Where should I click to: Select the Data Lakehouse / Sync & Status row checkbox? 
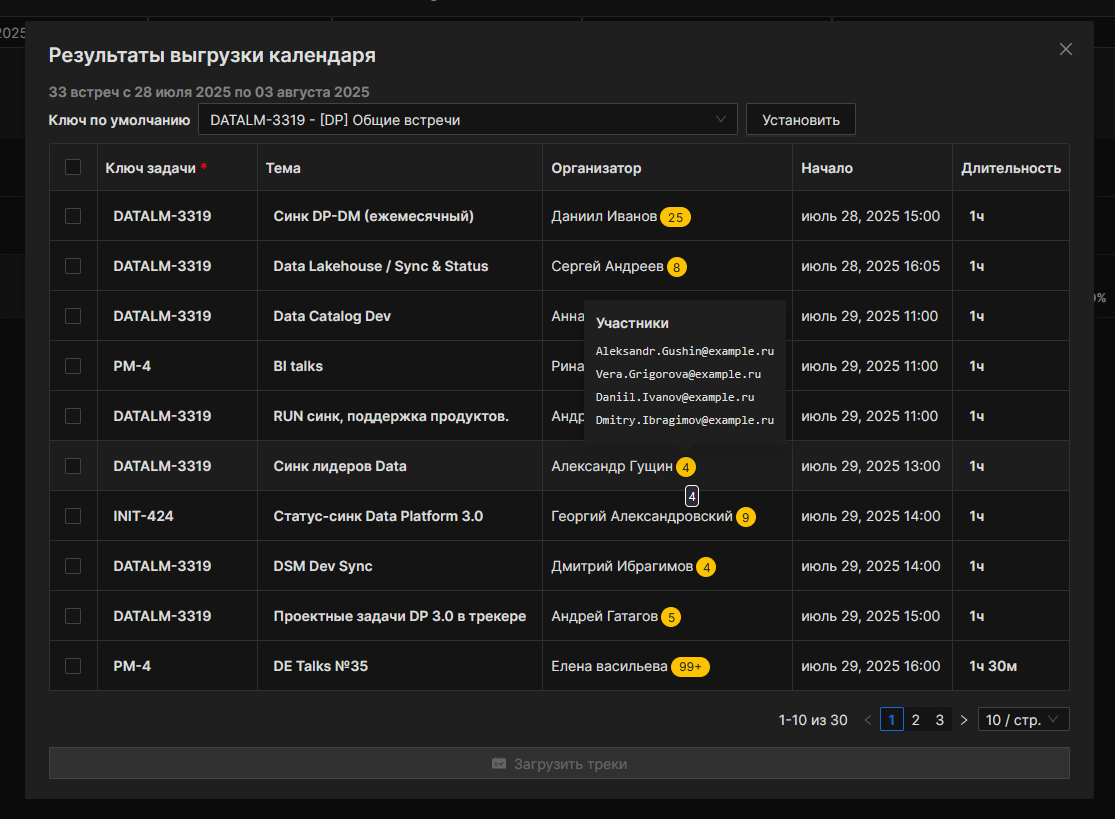[73, 266]
